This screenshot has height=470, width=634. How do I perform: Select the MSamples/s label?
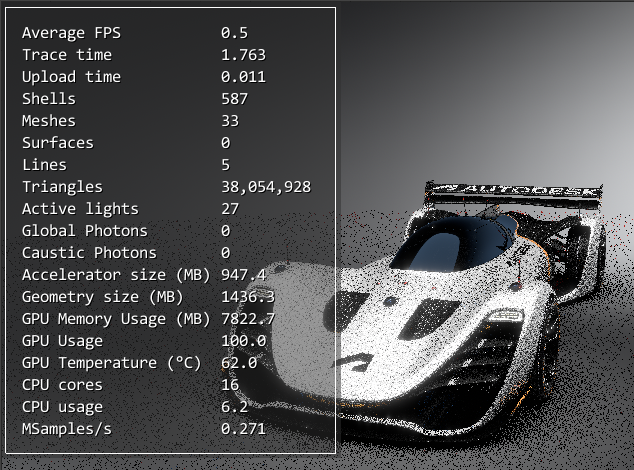tap(67, 429)
